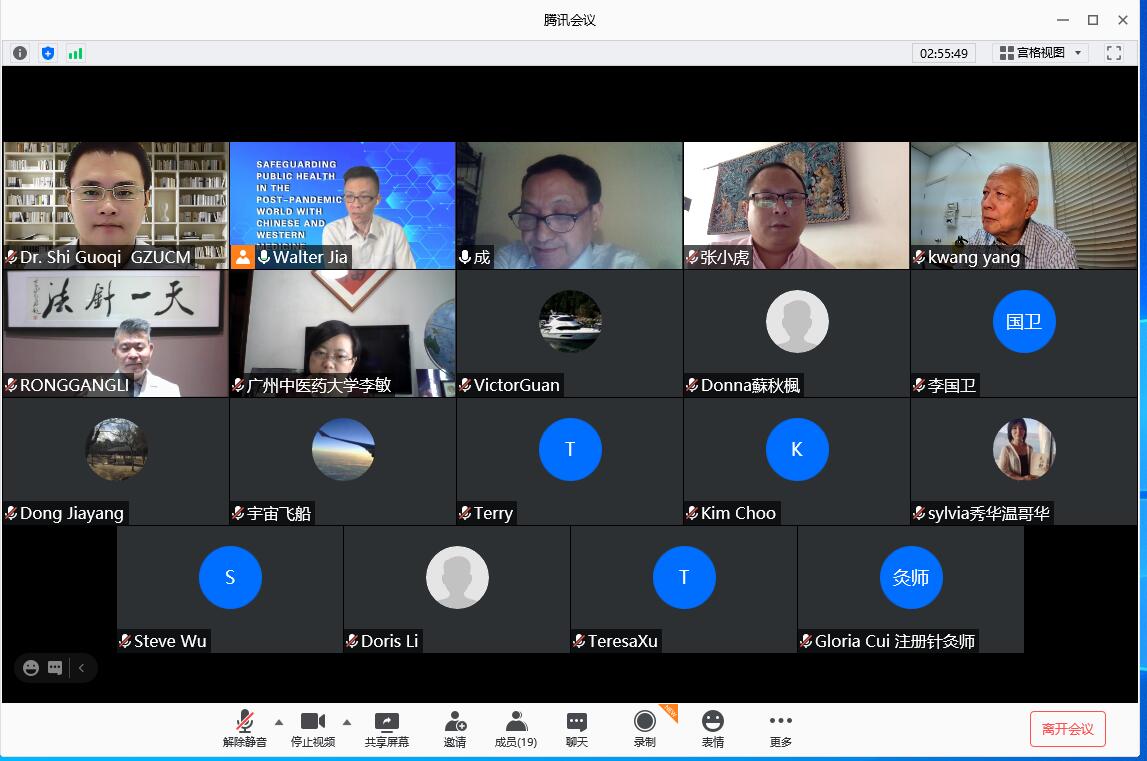Image resolution: width=1147 pixels, height=761 pixels.
Task: Expand the audio options arrow beside 解除静音
Action: pyautogui.click(x=279, y=721)
